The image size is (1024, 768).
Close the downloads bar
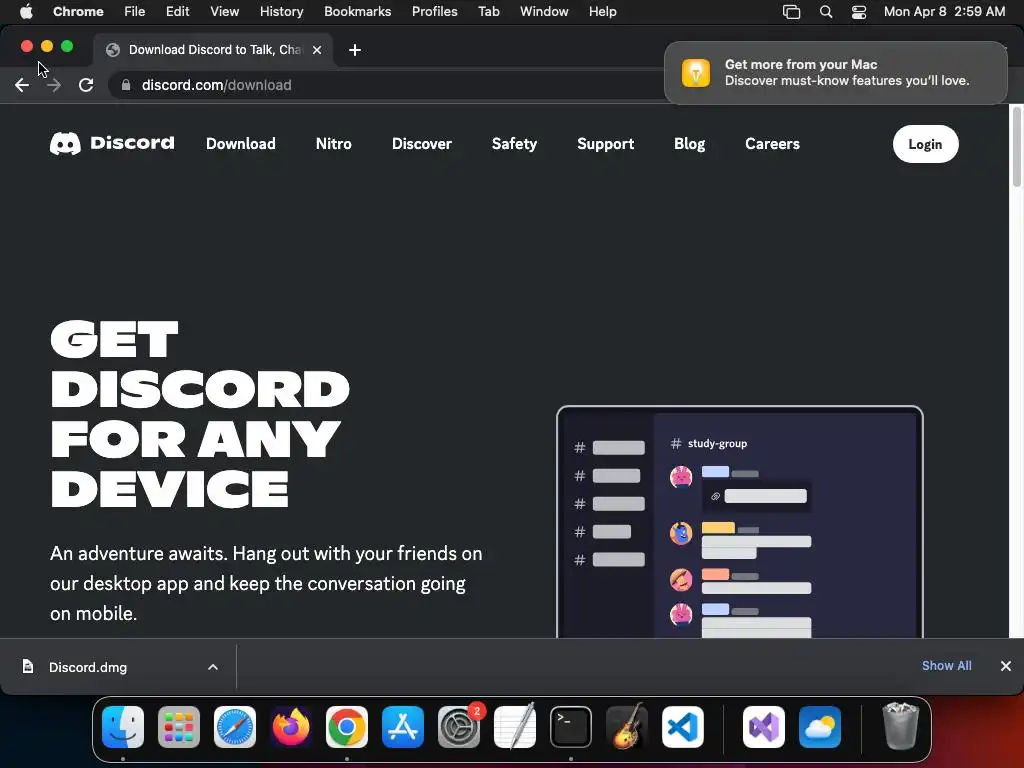point(1005,665)
